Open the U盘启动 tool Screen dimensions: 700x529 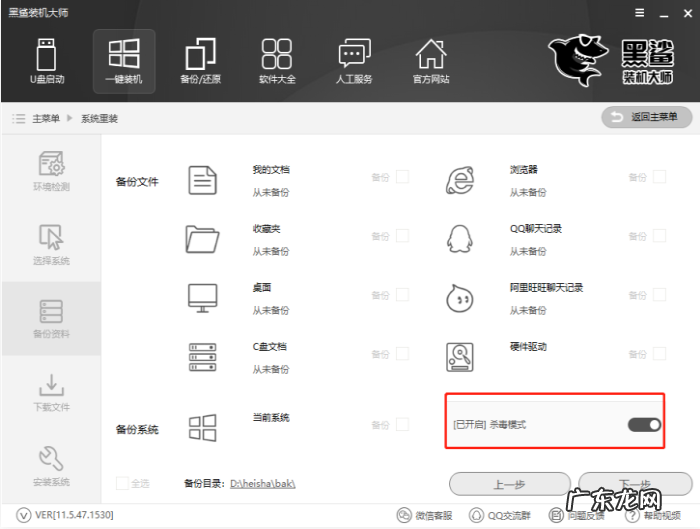pyautogui.click(x=46, y=61)
